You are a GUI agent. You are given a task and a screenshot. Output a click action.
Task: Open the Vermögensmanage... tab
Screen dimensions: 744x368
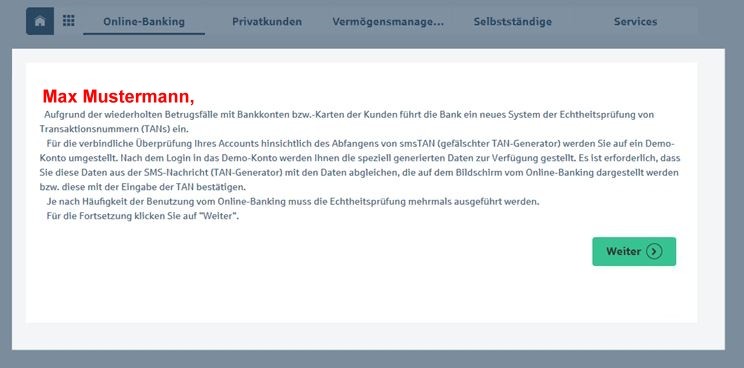(x=388, y=22)
